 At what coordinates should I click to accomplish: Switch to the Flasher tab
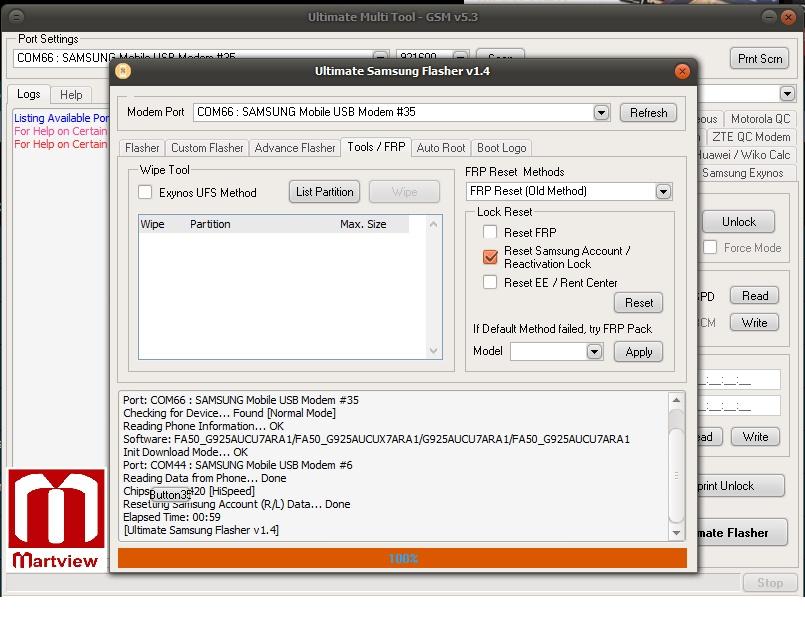click(142, 148)
